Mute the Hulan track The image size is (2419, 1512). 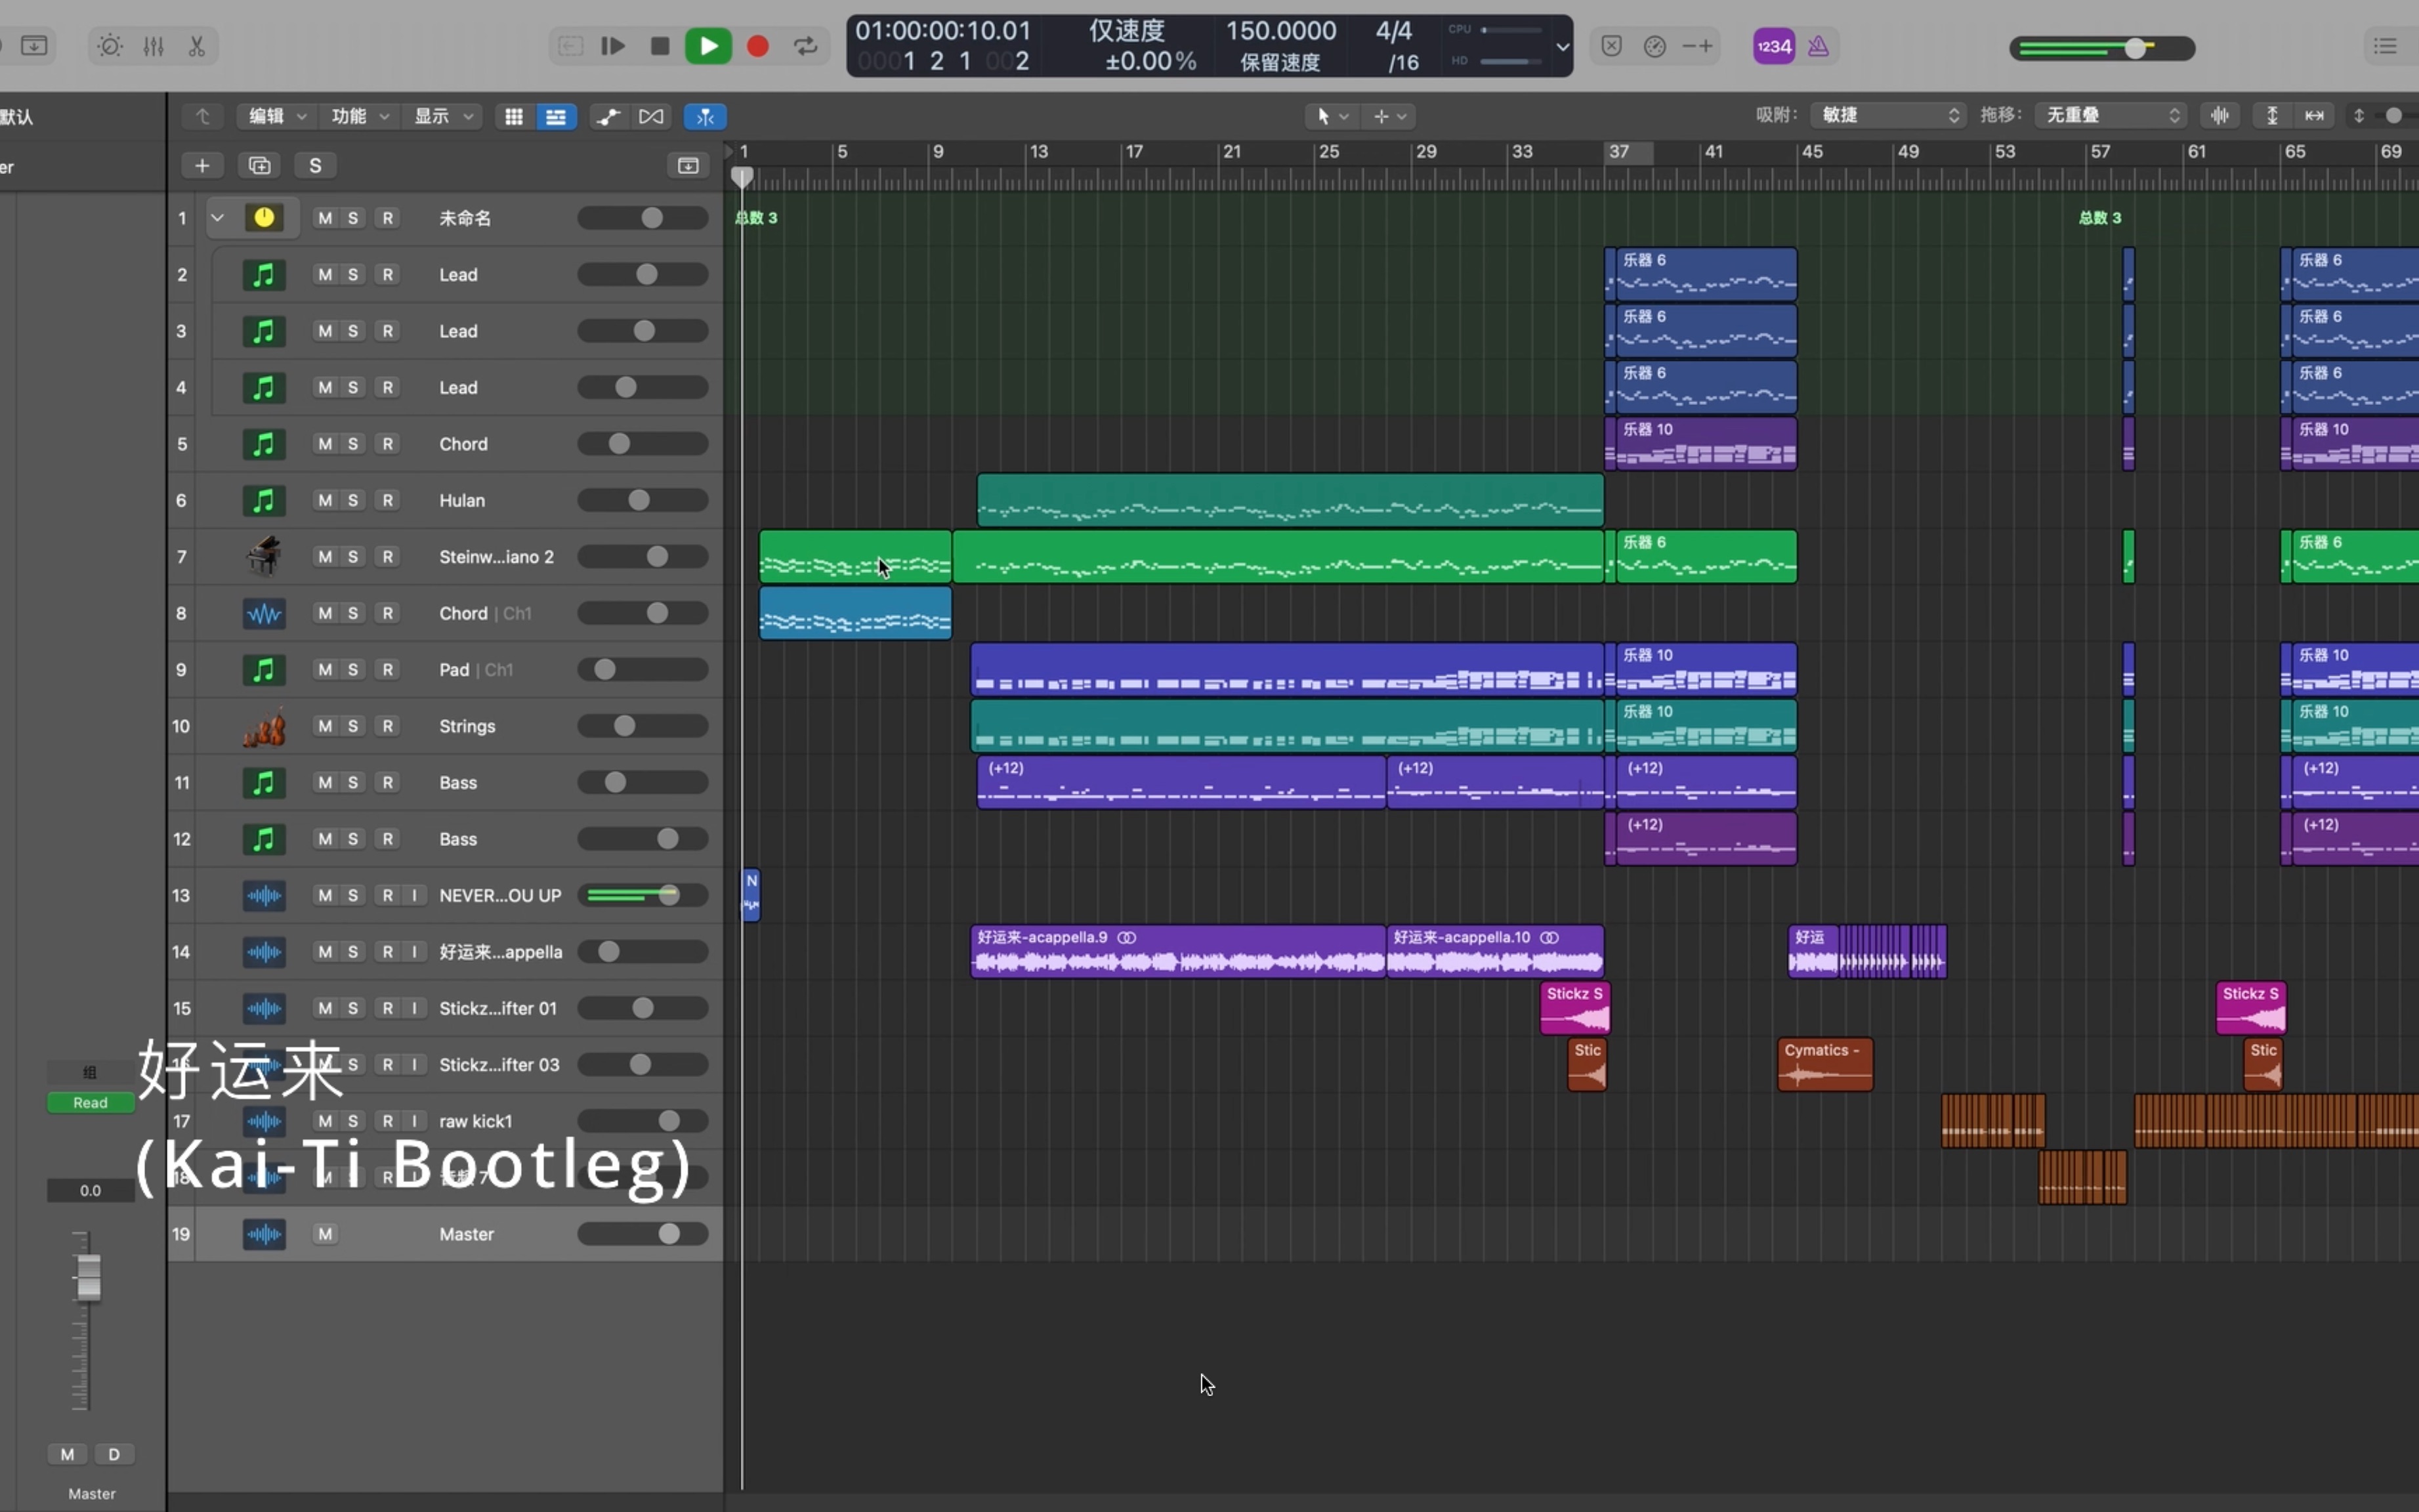point(325,500)
